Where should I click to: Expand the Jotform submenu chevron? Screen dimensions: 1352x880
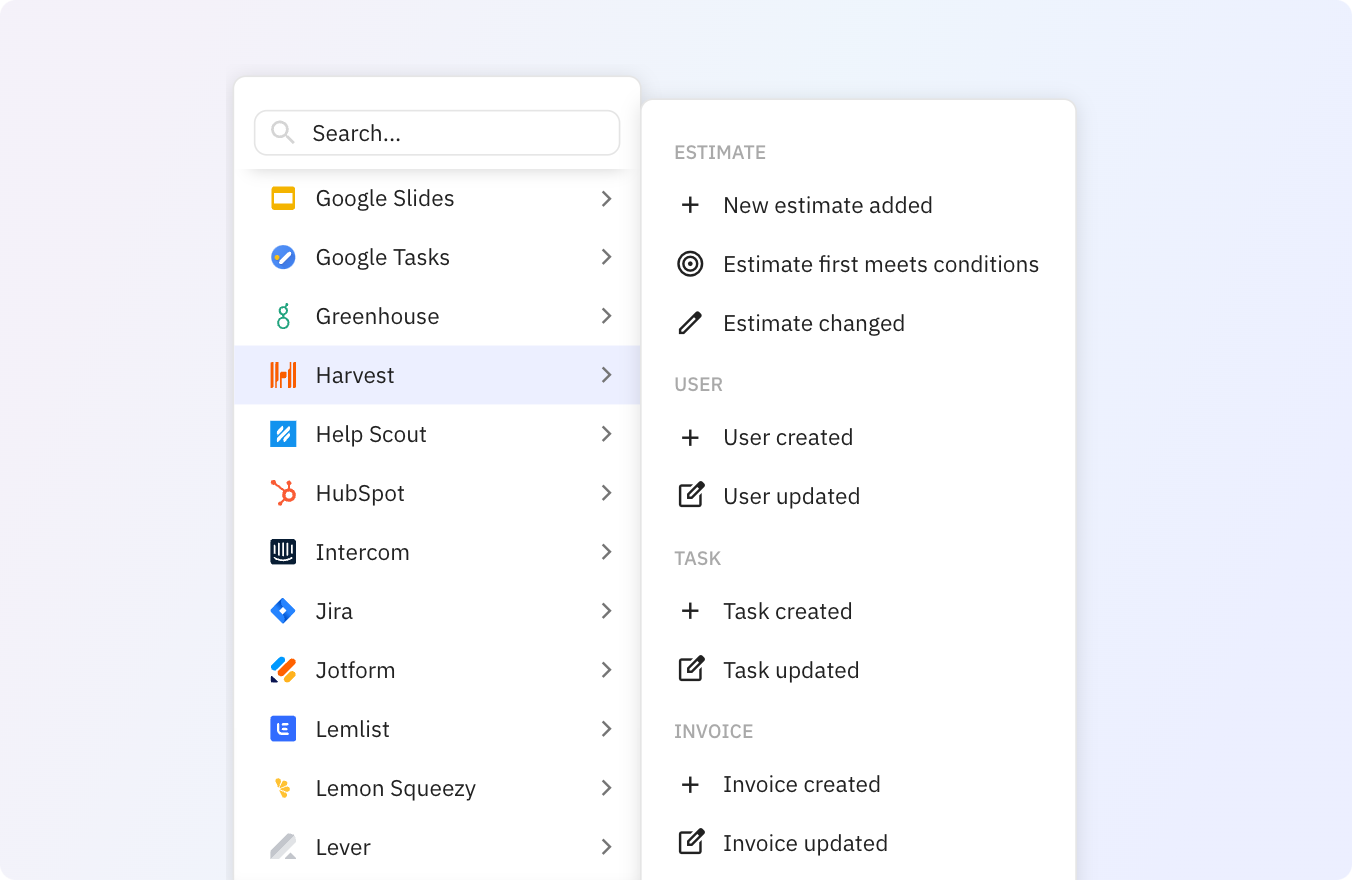(x=606, y=670)
